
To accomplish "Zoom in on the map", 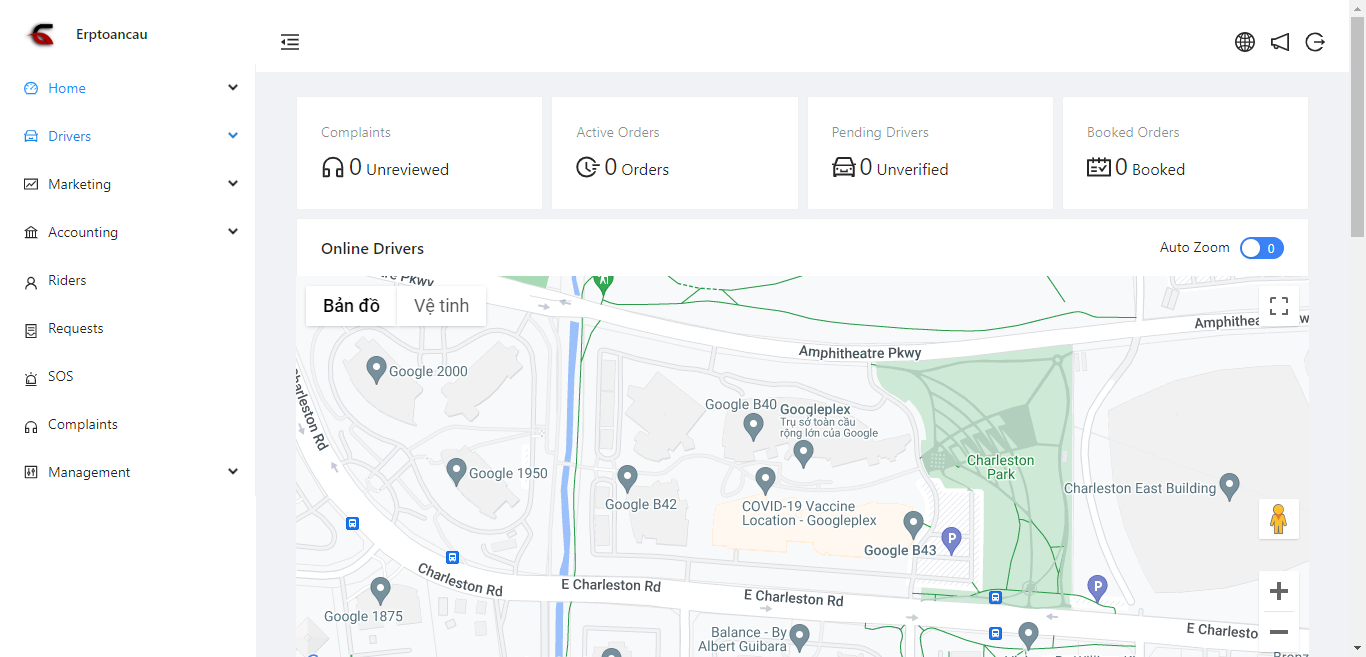I will point(1278,591).
